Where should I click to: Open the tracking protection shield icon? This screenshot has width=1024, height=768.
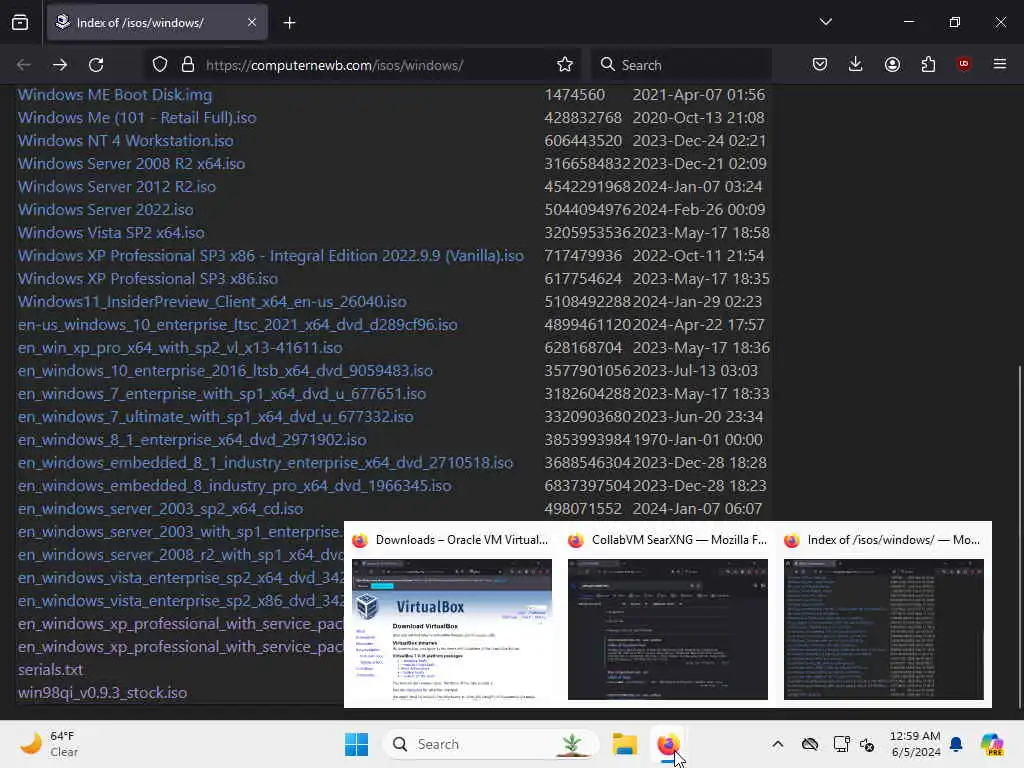(160, 65)
